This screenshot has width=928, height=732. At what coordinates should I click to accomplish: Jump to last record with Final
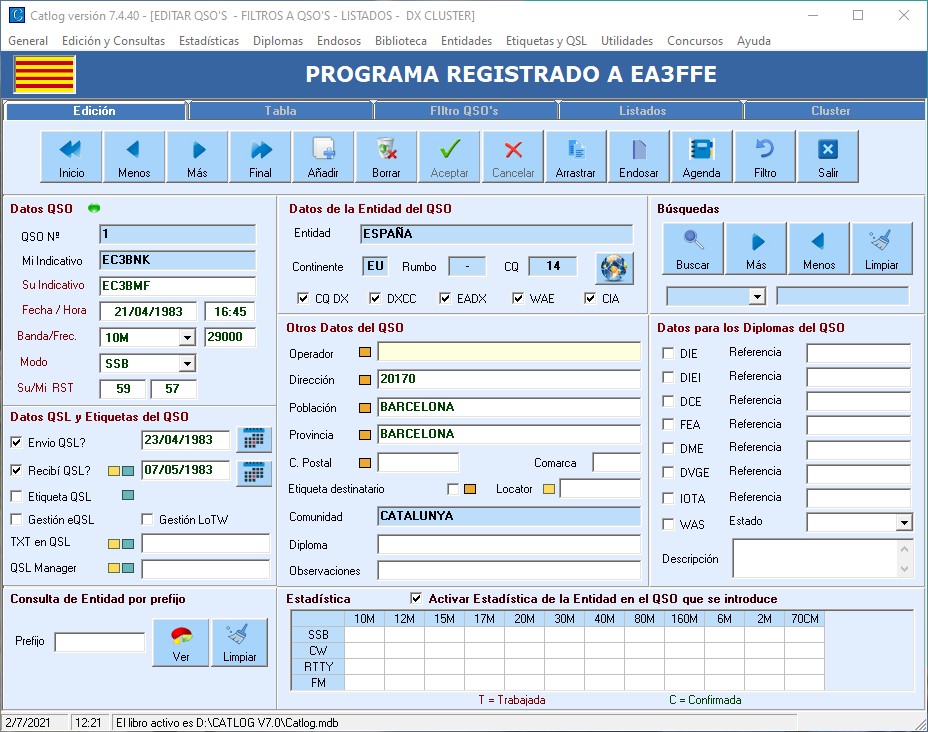pos(260,157)
